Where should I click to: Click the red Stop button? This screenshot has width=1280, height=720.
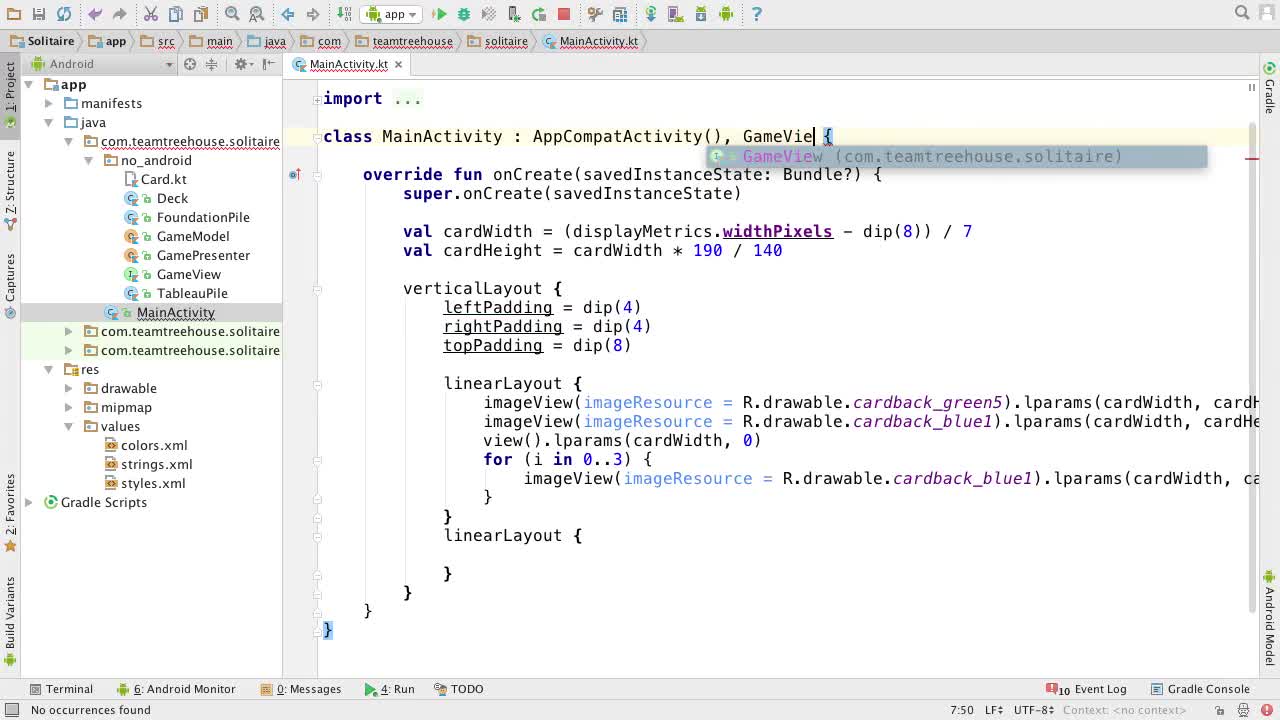[x=563, y=14]
